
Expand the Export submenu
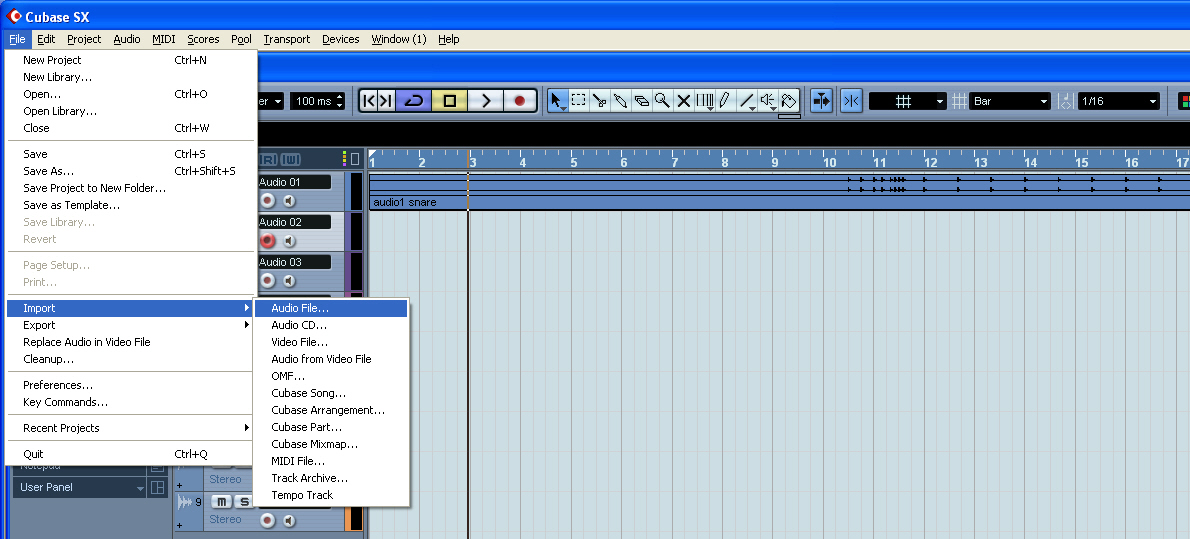tap(131, 325)
